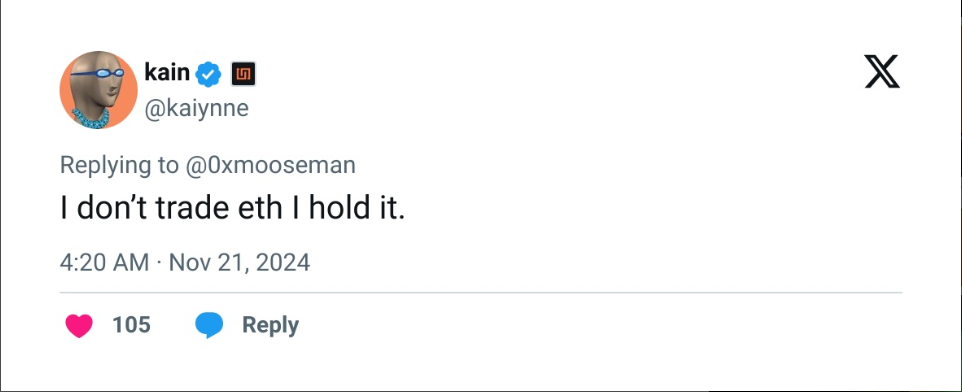Click the Reply text button

click(x=271, y=326)
